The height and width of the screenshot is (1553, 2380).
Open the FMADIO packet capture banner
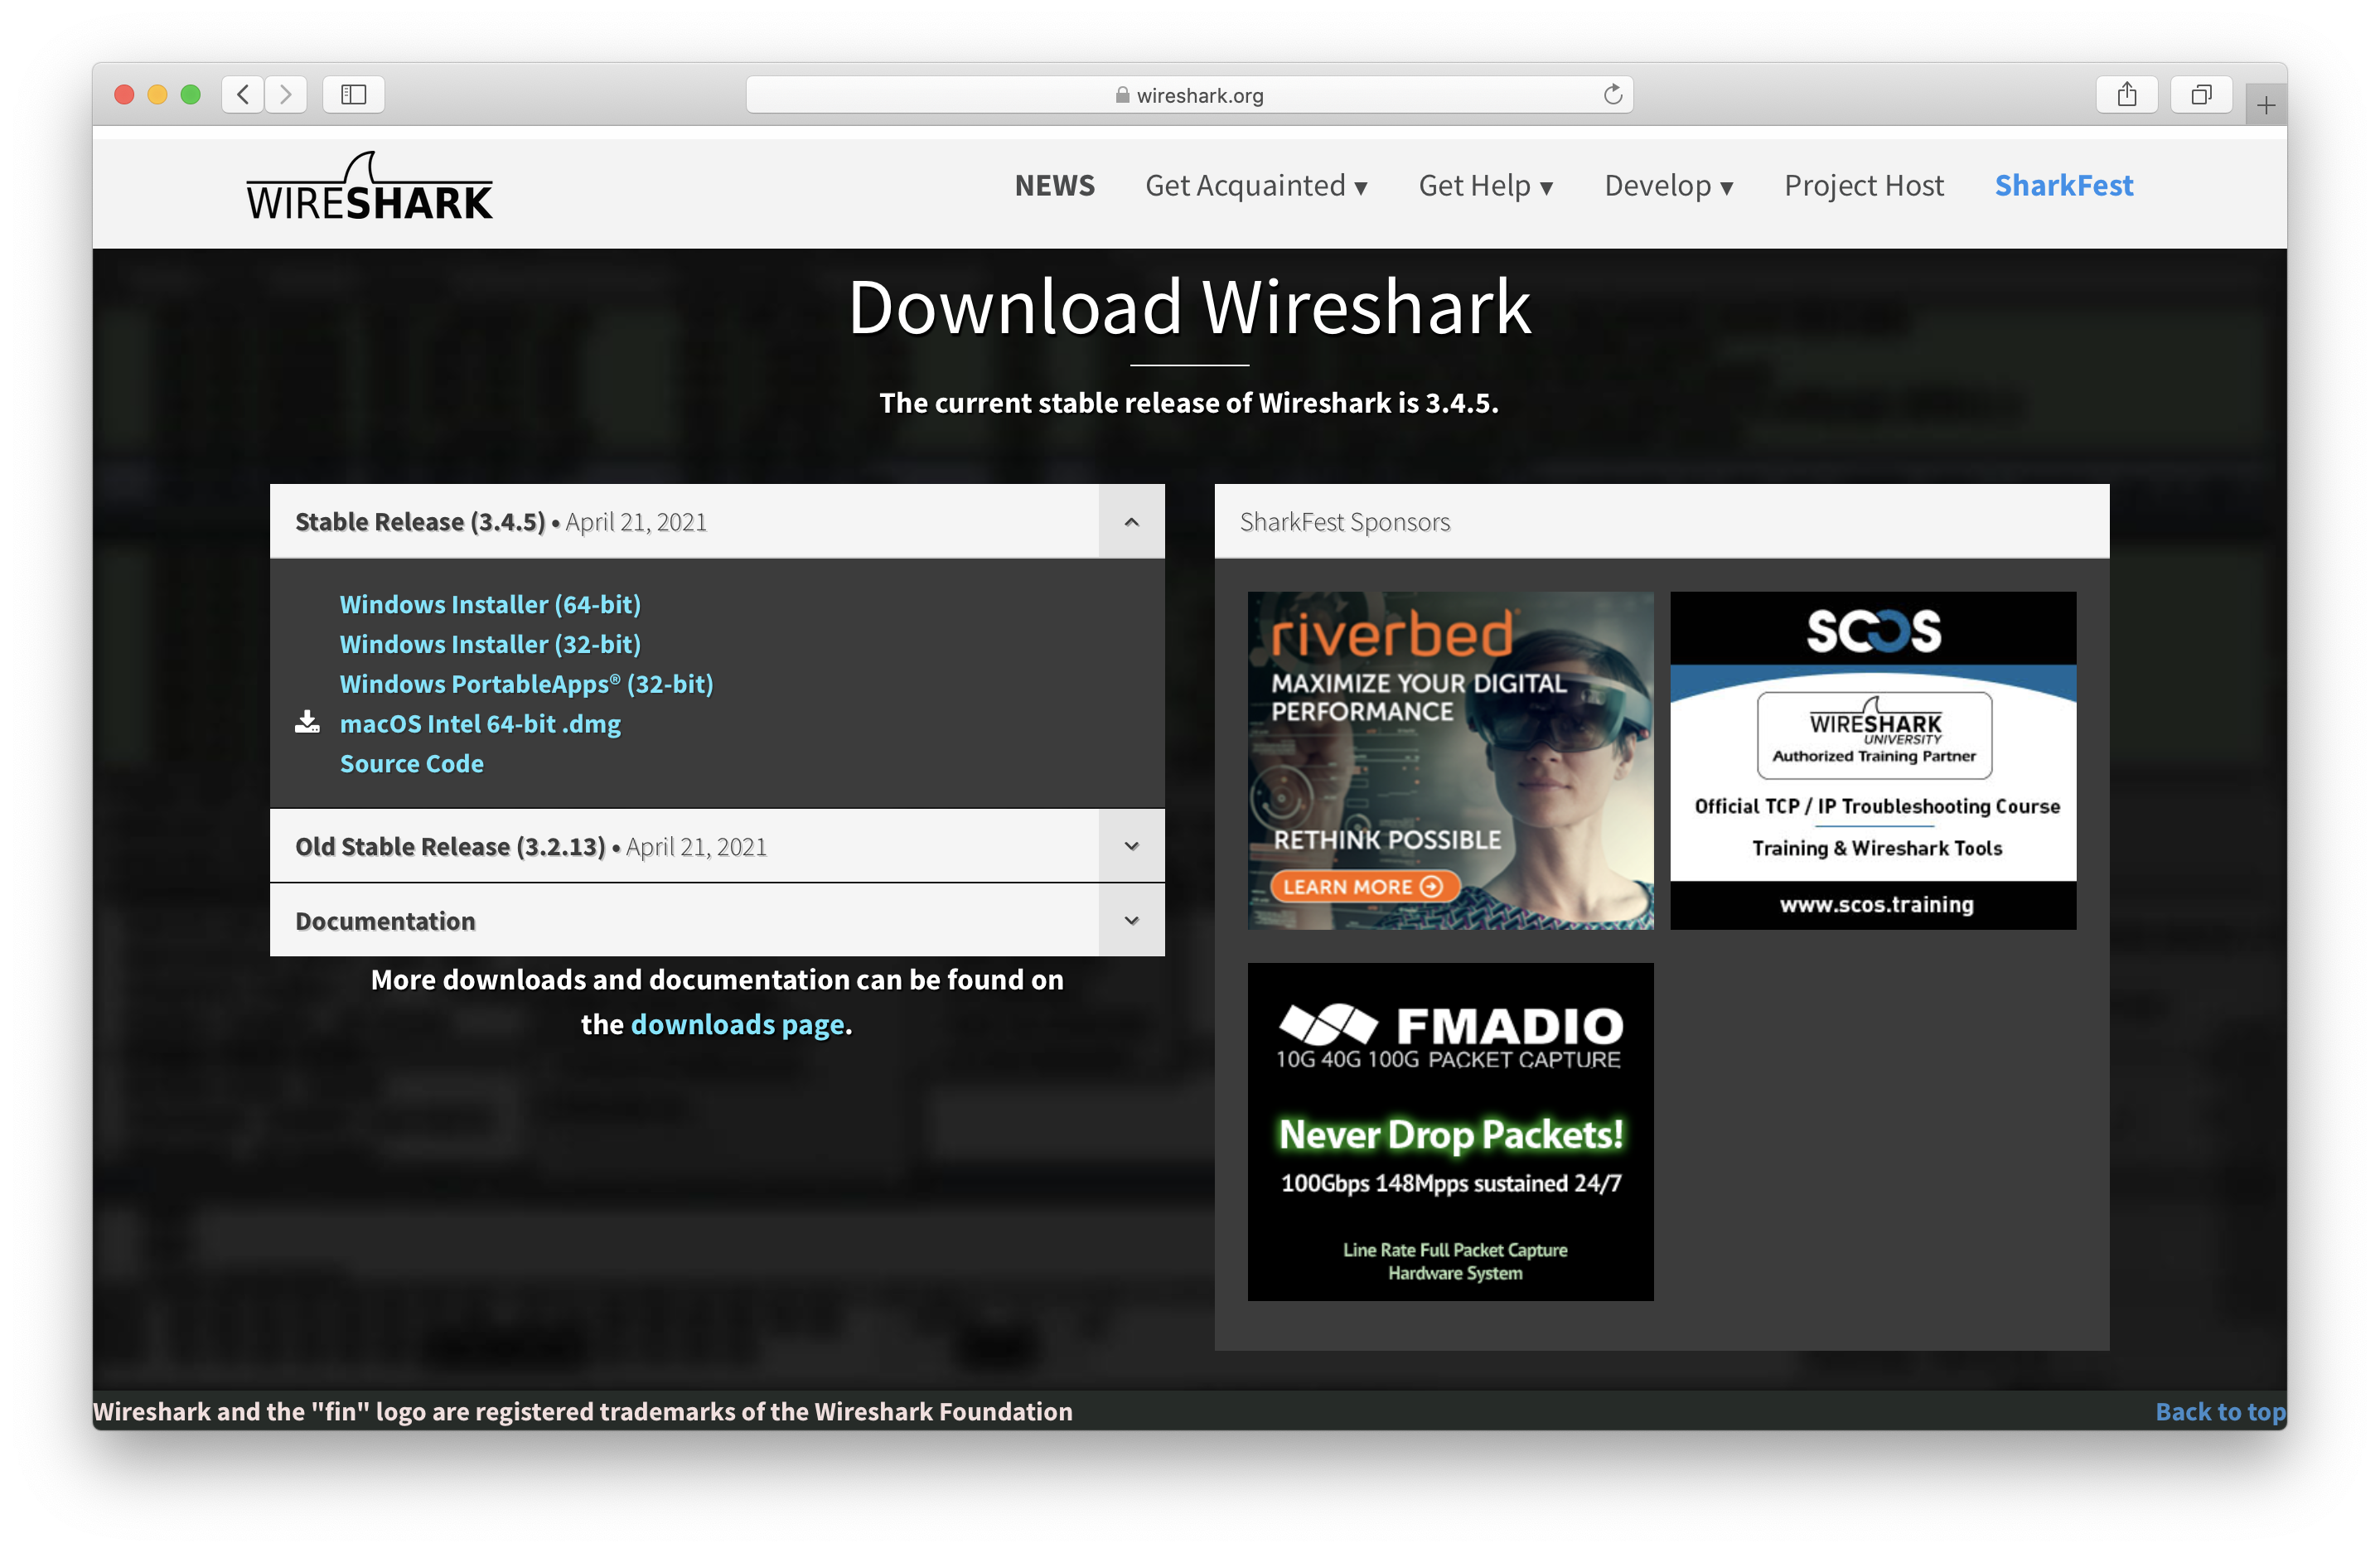[1450, 1131]
